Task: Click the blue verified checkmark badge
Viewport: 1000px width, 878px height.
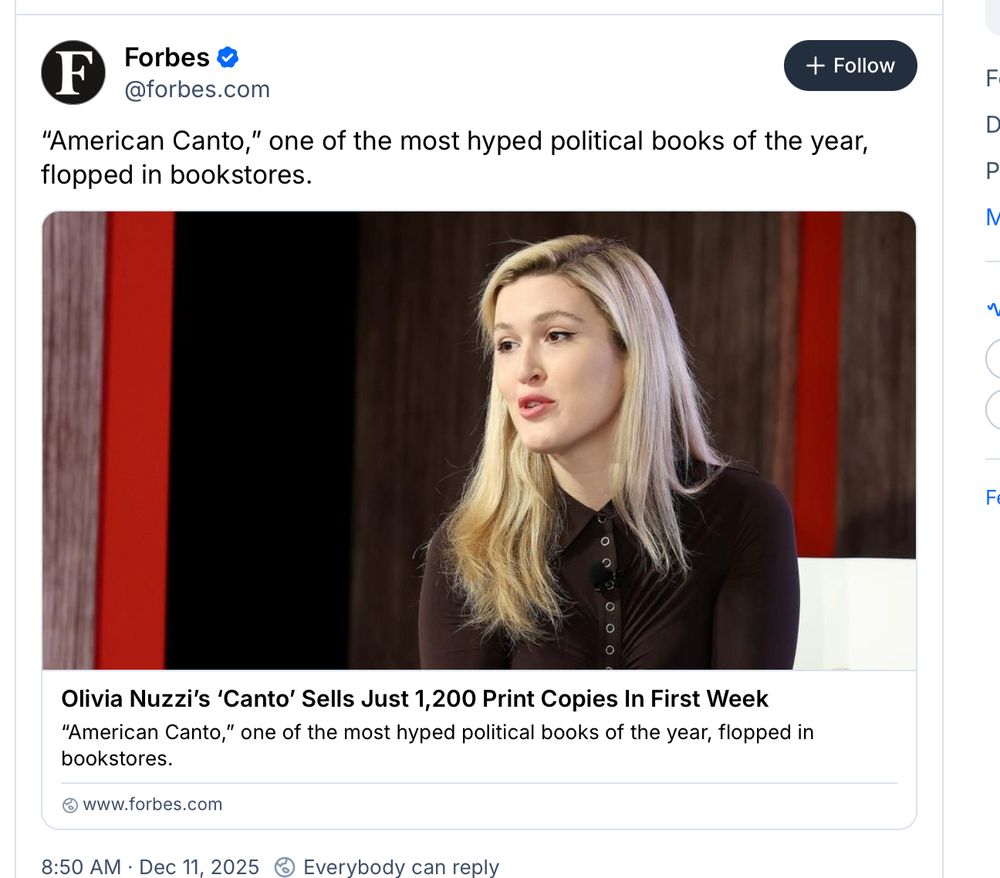Action: (x=228, y=57)
